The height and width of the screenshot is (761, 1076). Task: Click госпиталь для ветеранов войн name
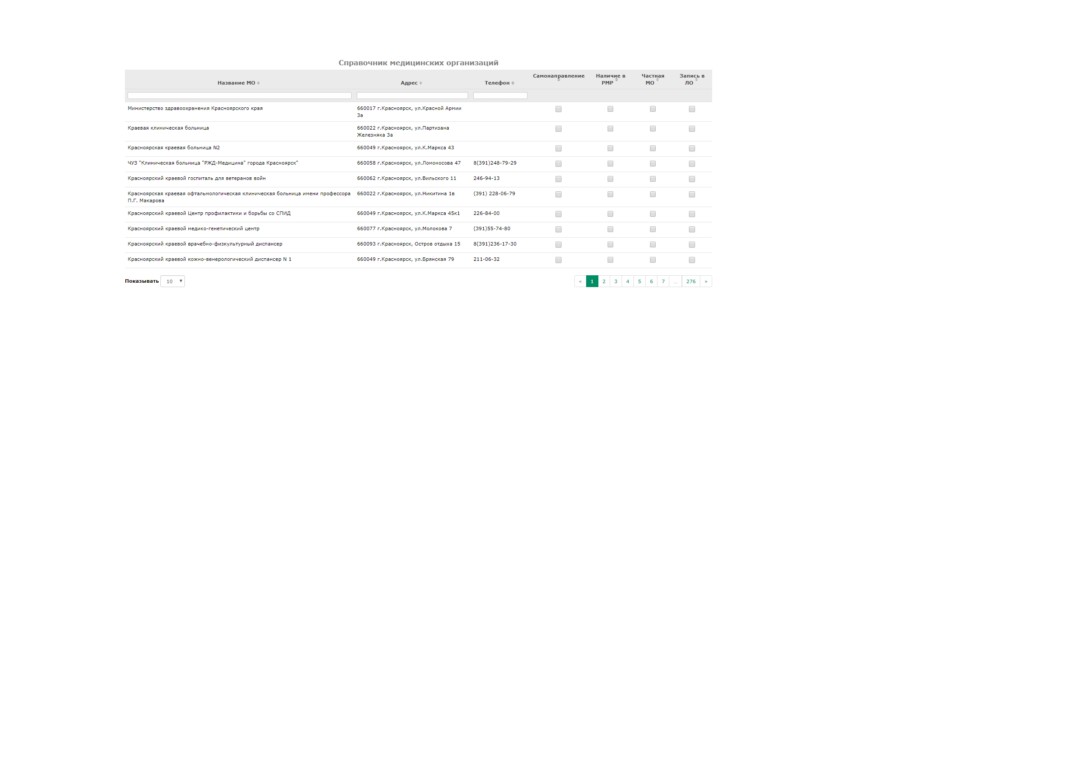tap(196, 178)
